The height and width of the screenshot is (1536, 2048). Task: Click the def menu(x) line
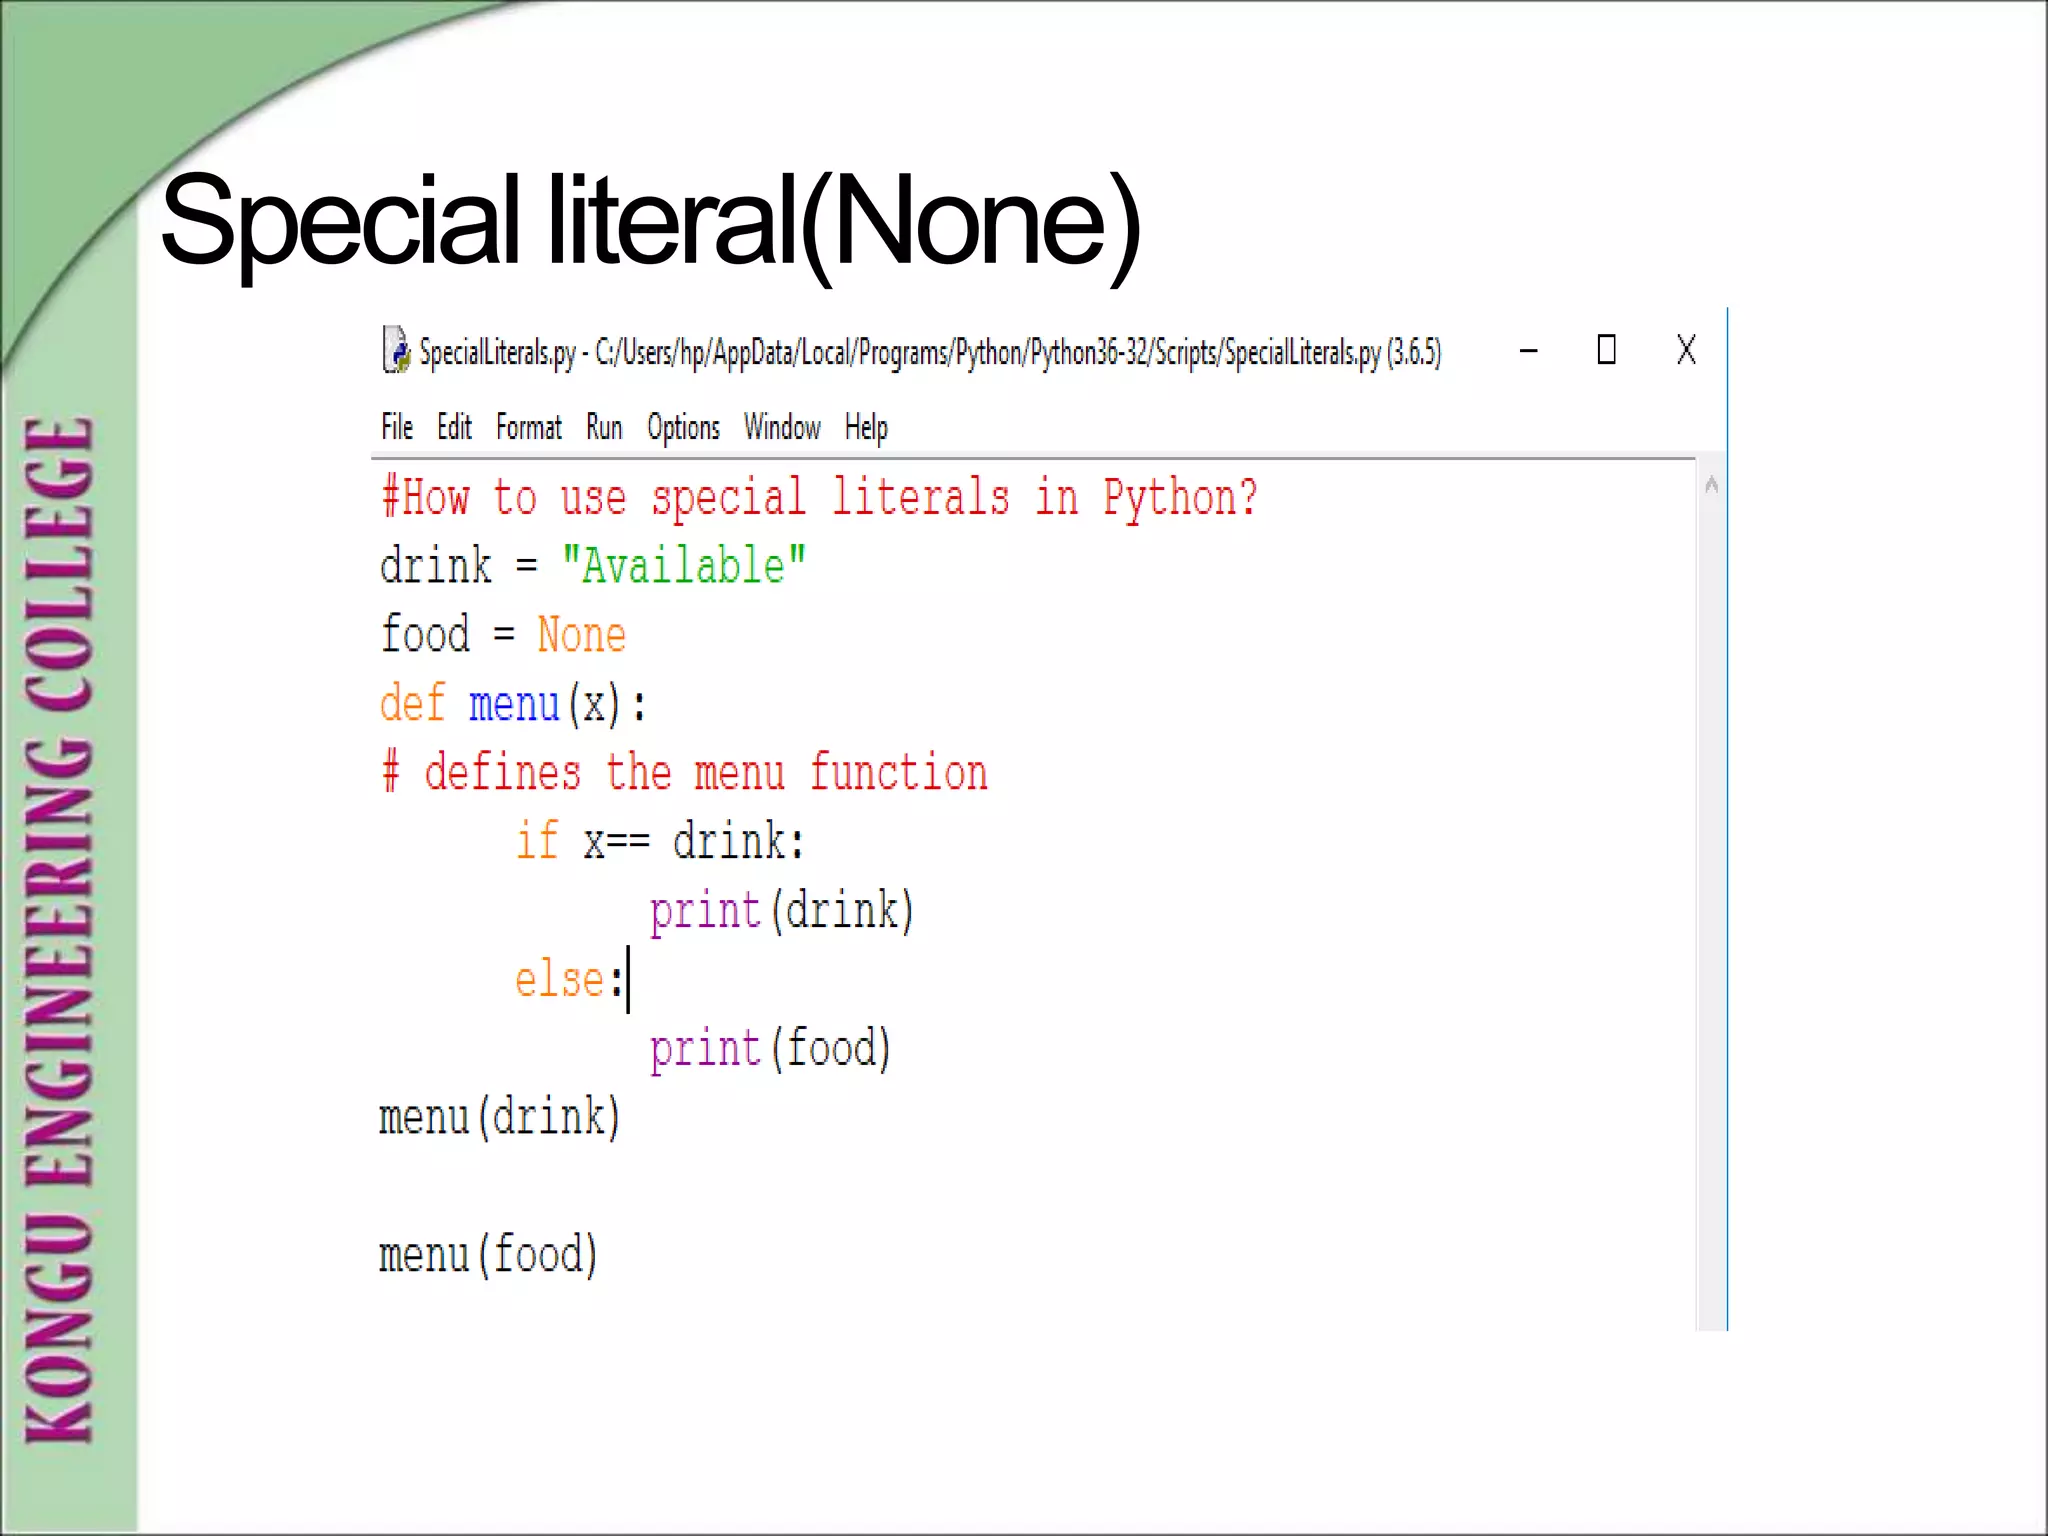tap(512, 704)
